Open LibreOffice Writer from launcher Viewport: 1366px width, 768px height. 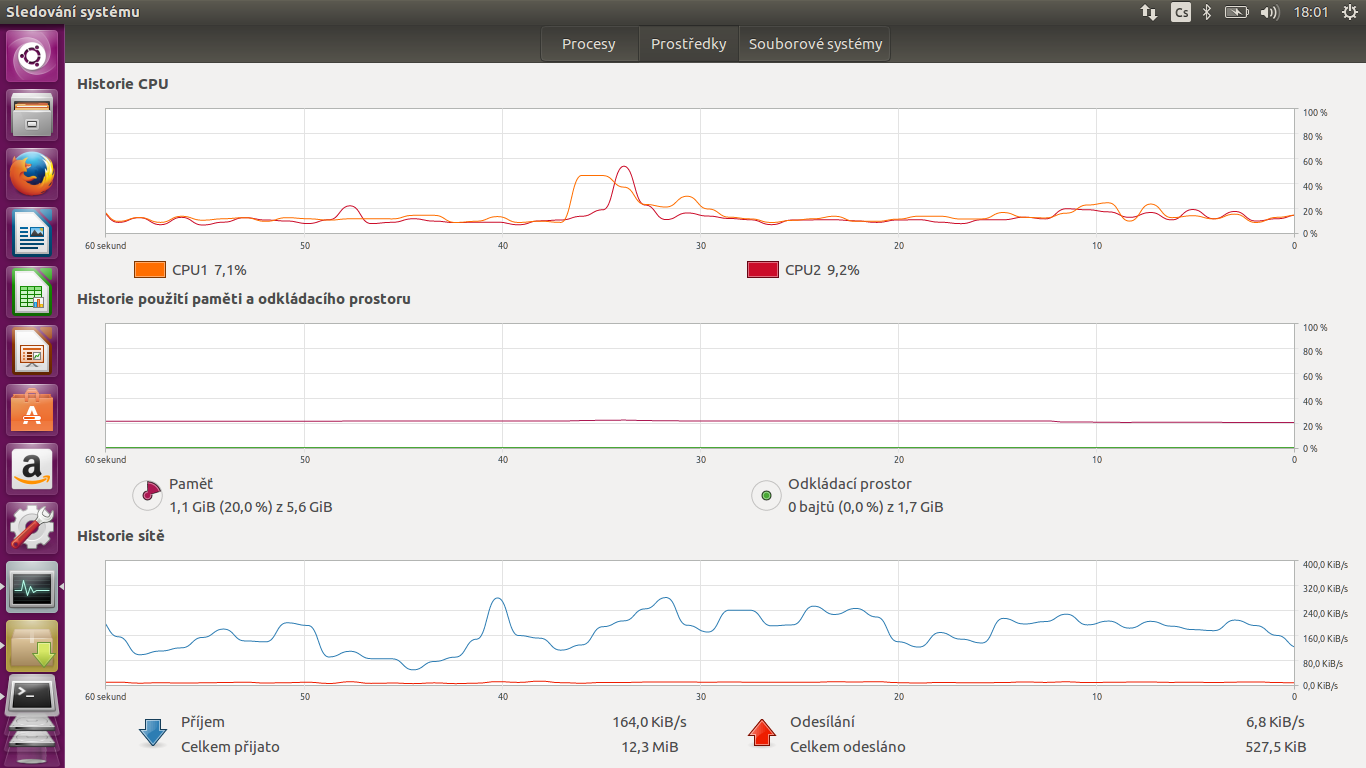(32, 233)
